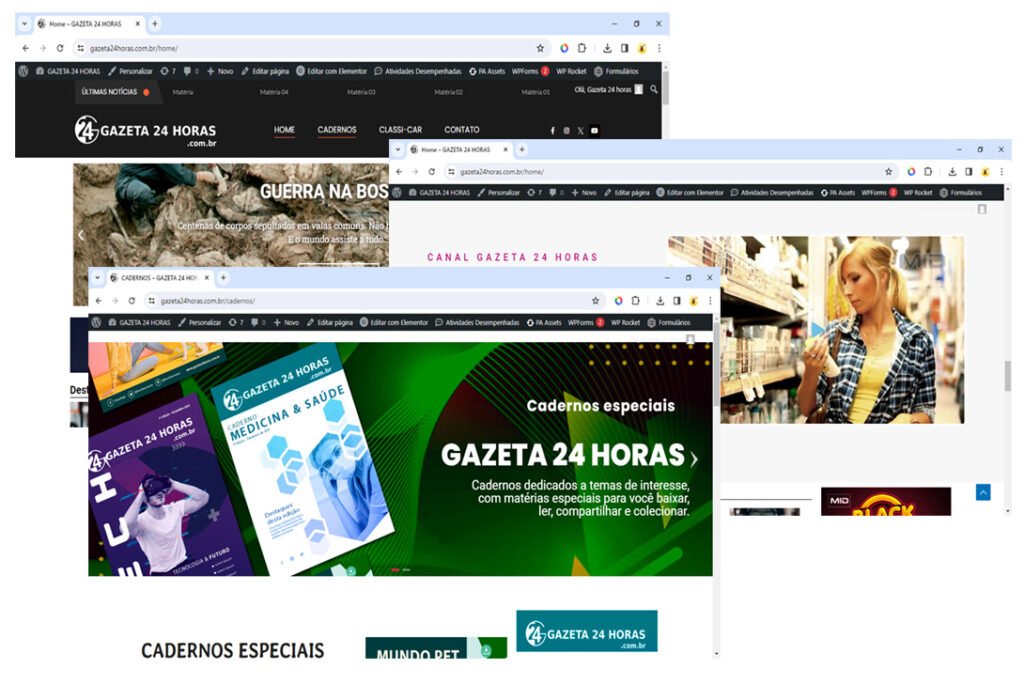Open the tab search dropdown in the right Home window
Screen dimensions: 1024x684
coord(398,150)
